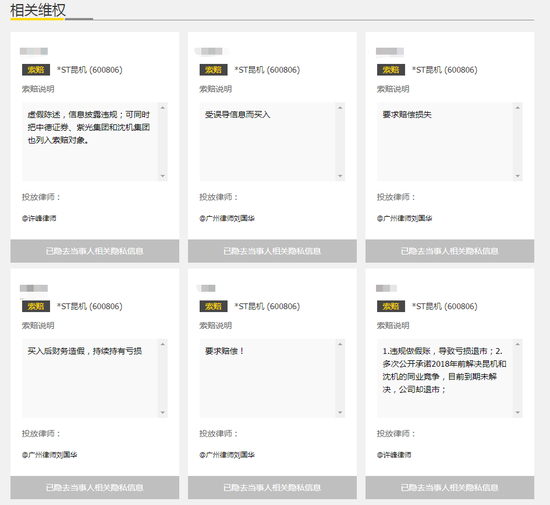Viewport: 550px width, 505px height.
Task: Click 已隐去当事人相关隐私信息 bar under the 要求赔偿！ card
Action: click(272, 487)
